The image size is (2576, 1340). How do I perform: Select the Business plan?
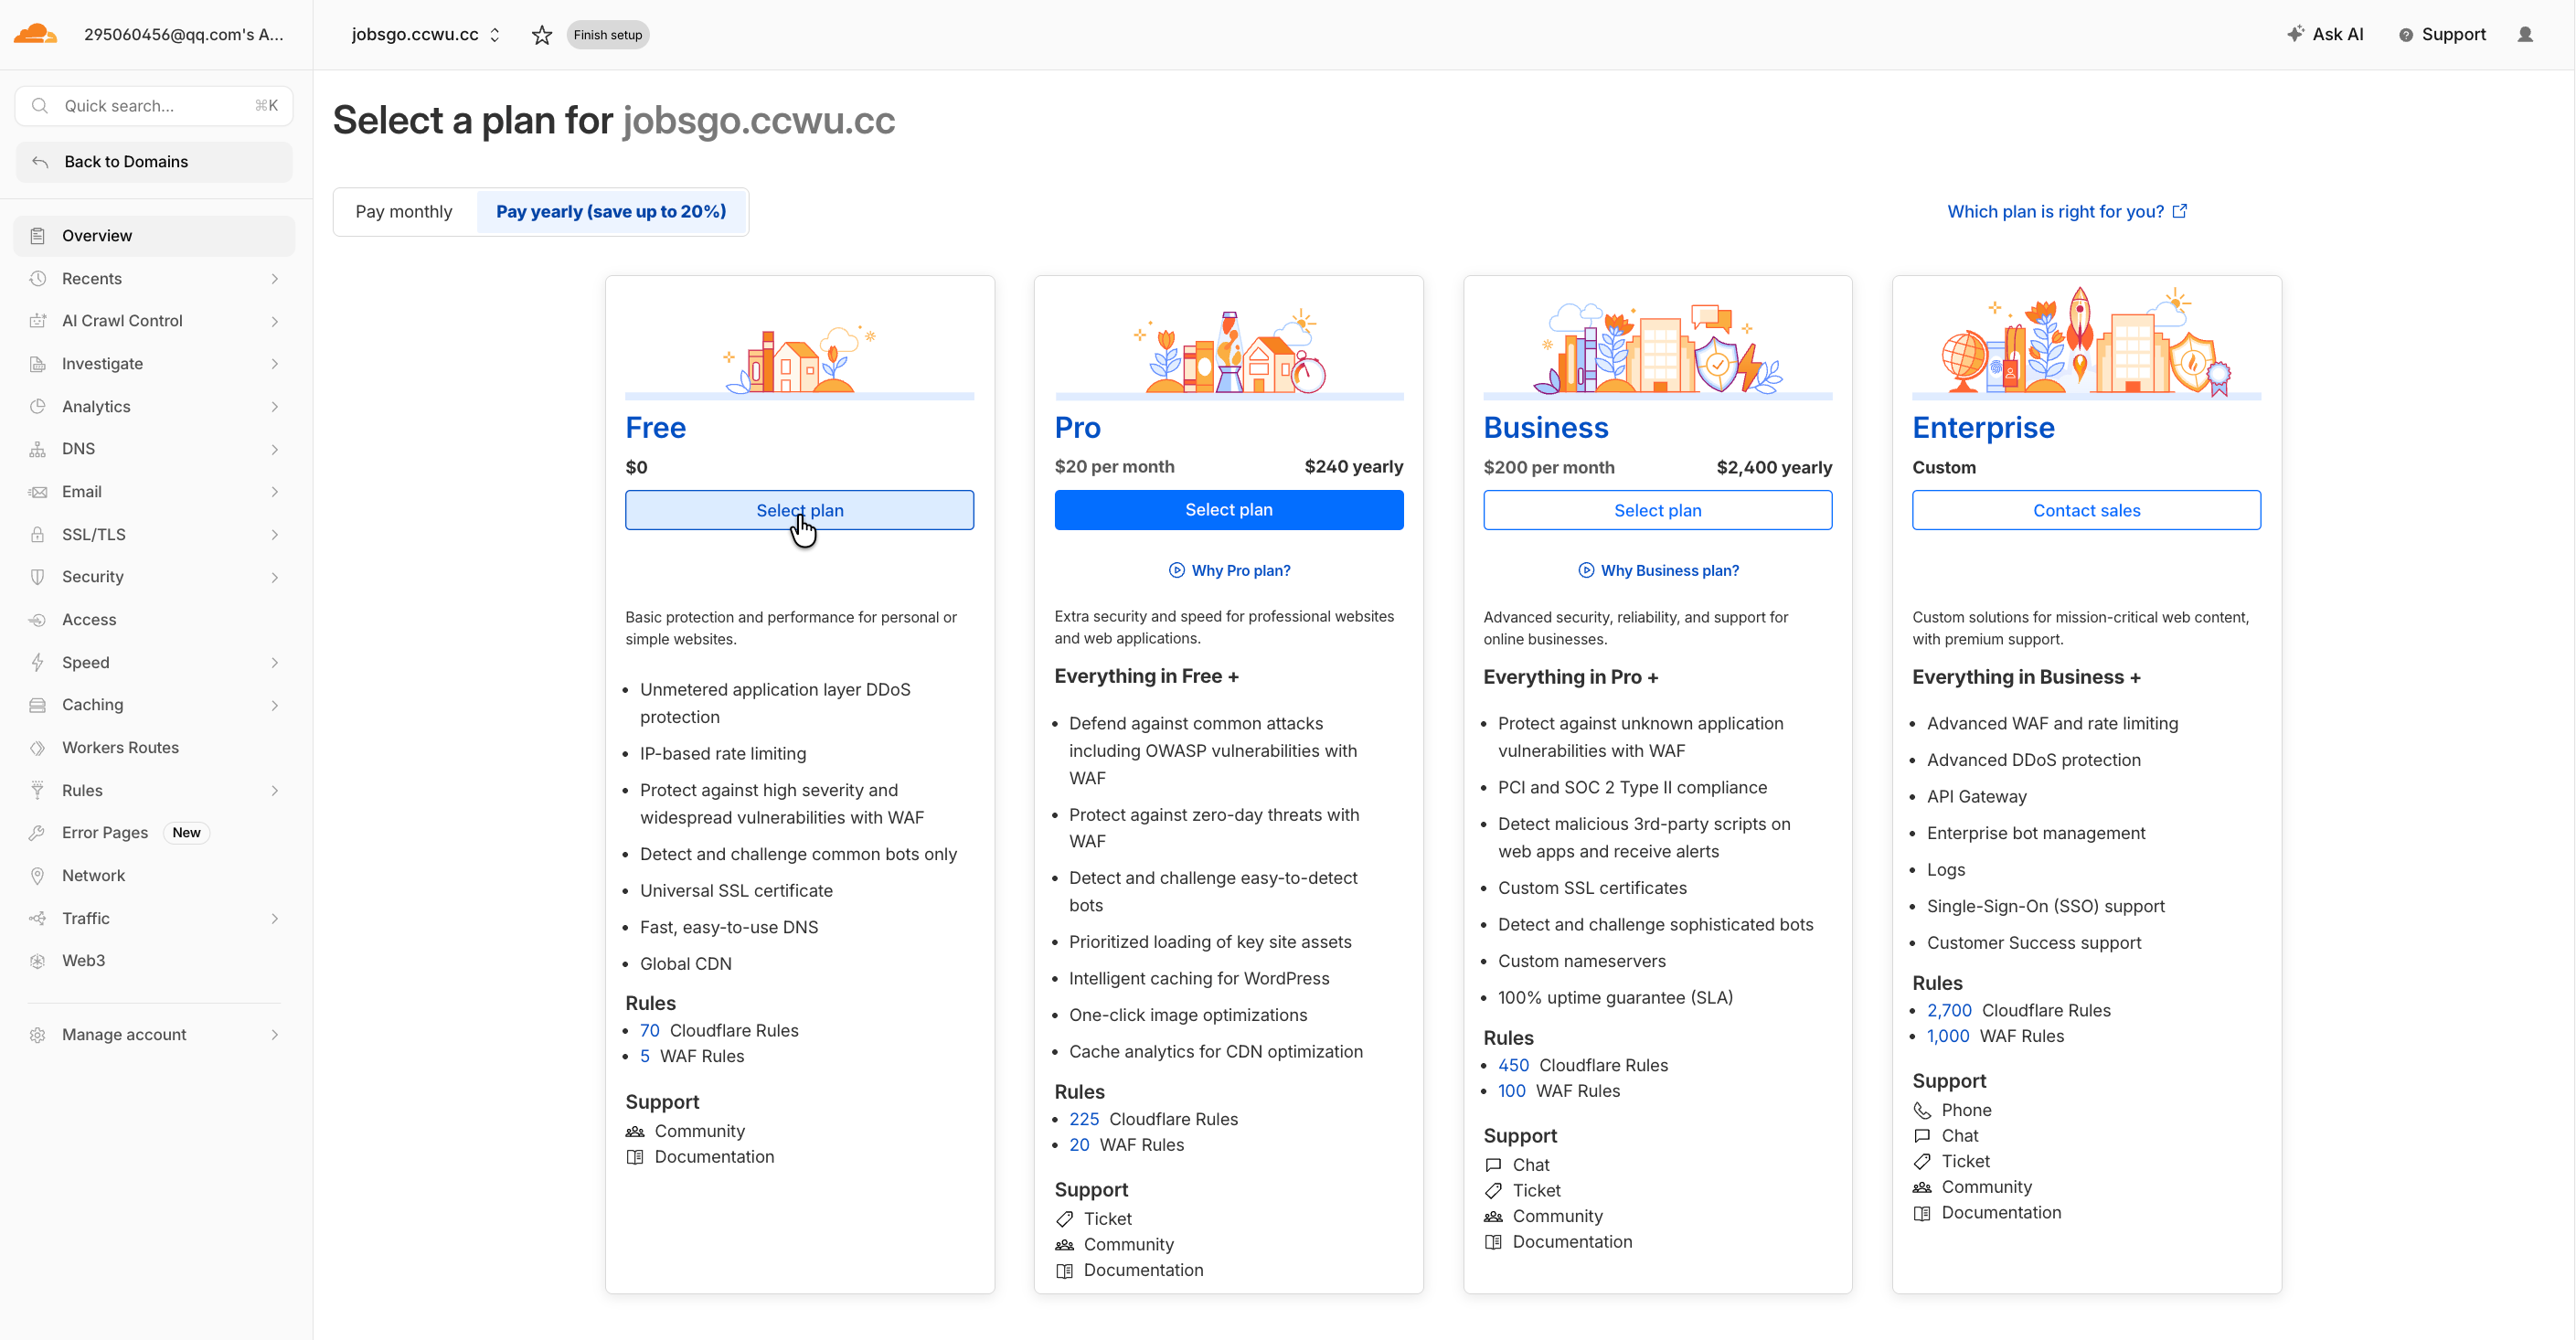click(x=1657, y=510)
